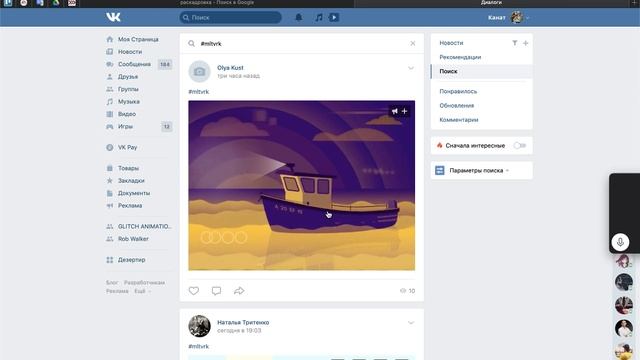
Task: Open GLITCH ANIMATIO... group link
Action: tap(144, 226)
